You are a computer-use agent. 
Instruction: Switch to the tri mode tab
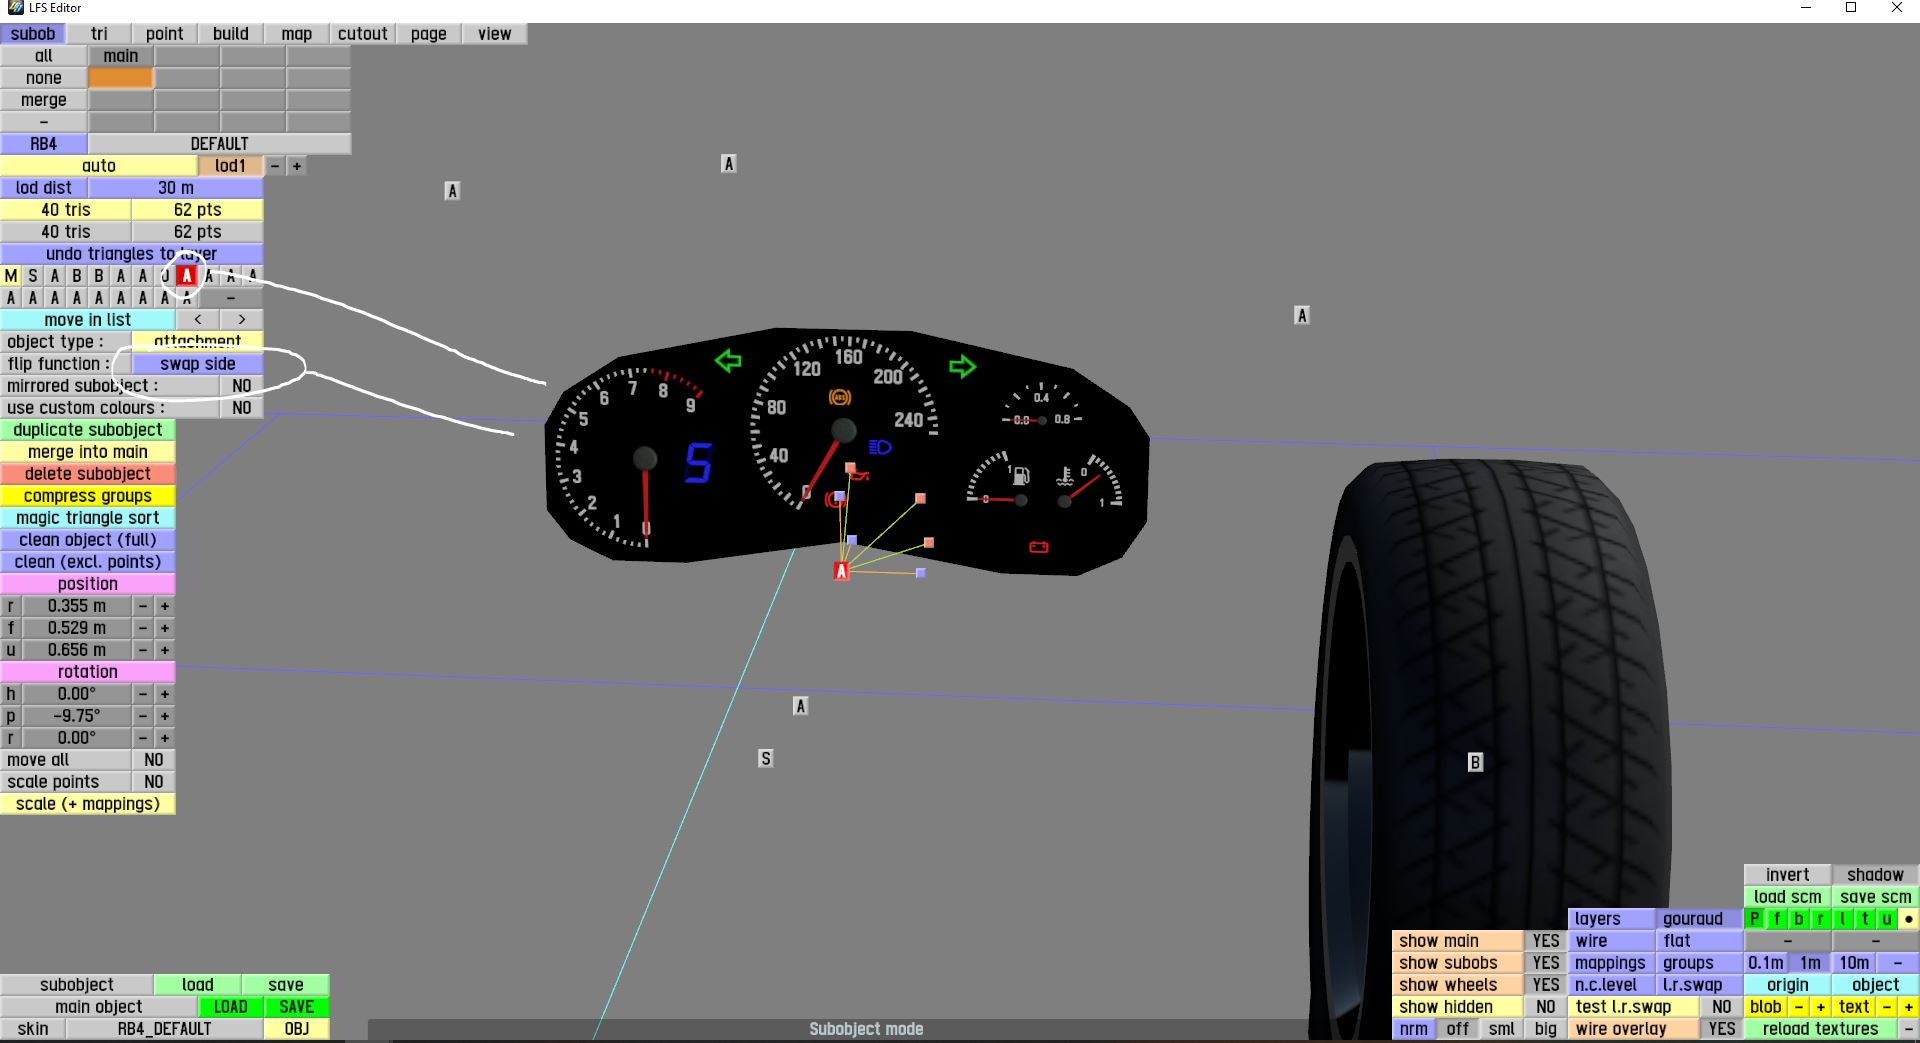tap(99, 34)
